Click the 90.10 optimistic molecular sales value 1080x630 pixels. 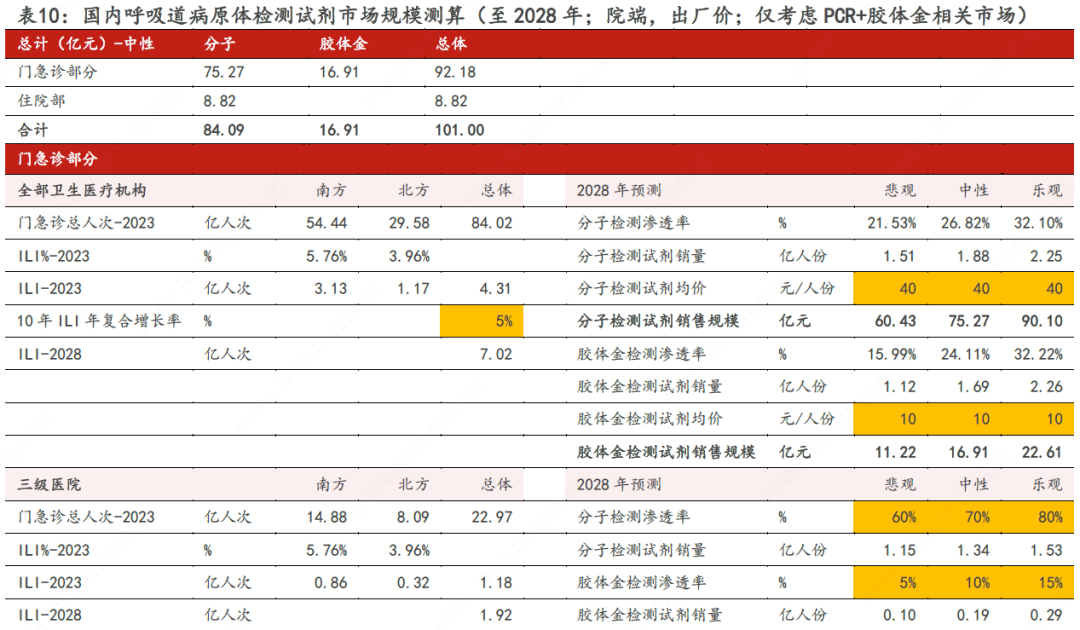1041,321
